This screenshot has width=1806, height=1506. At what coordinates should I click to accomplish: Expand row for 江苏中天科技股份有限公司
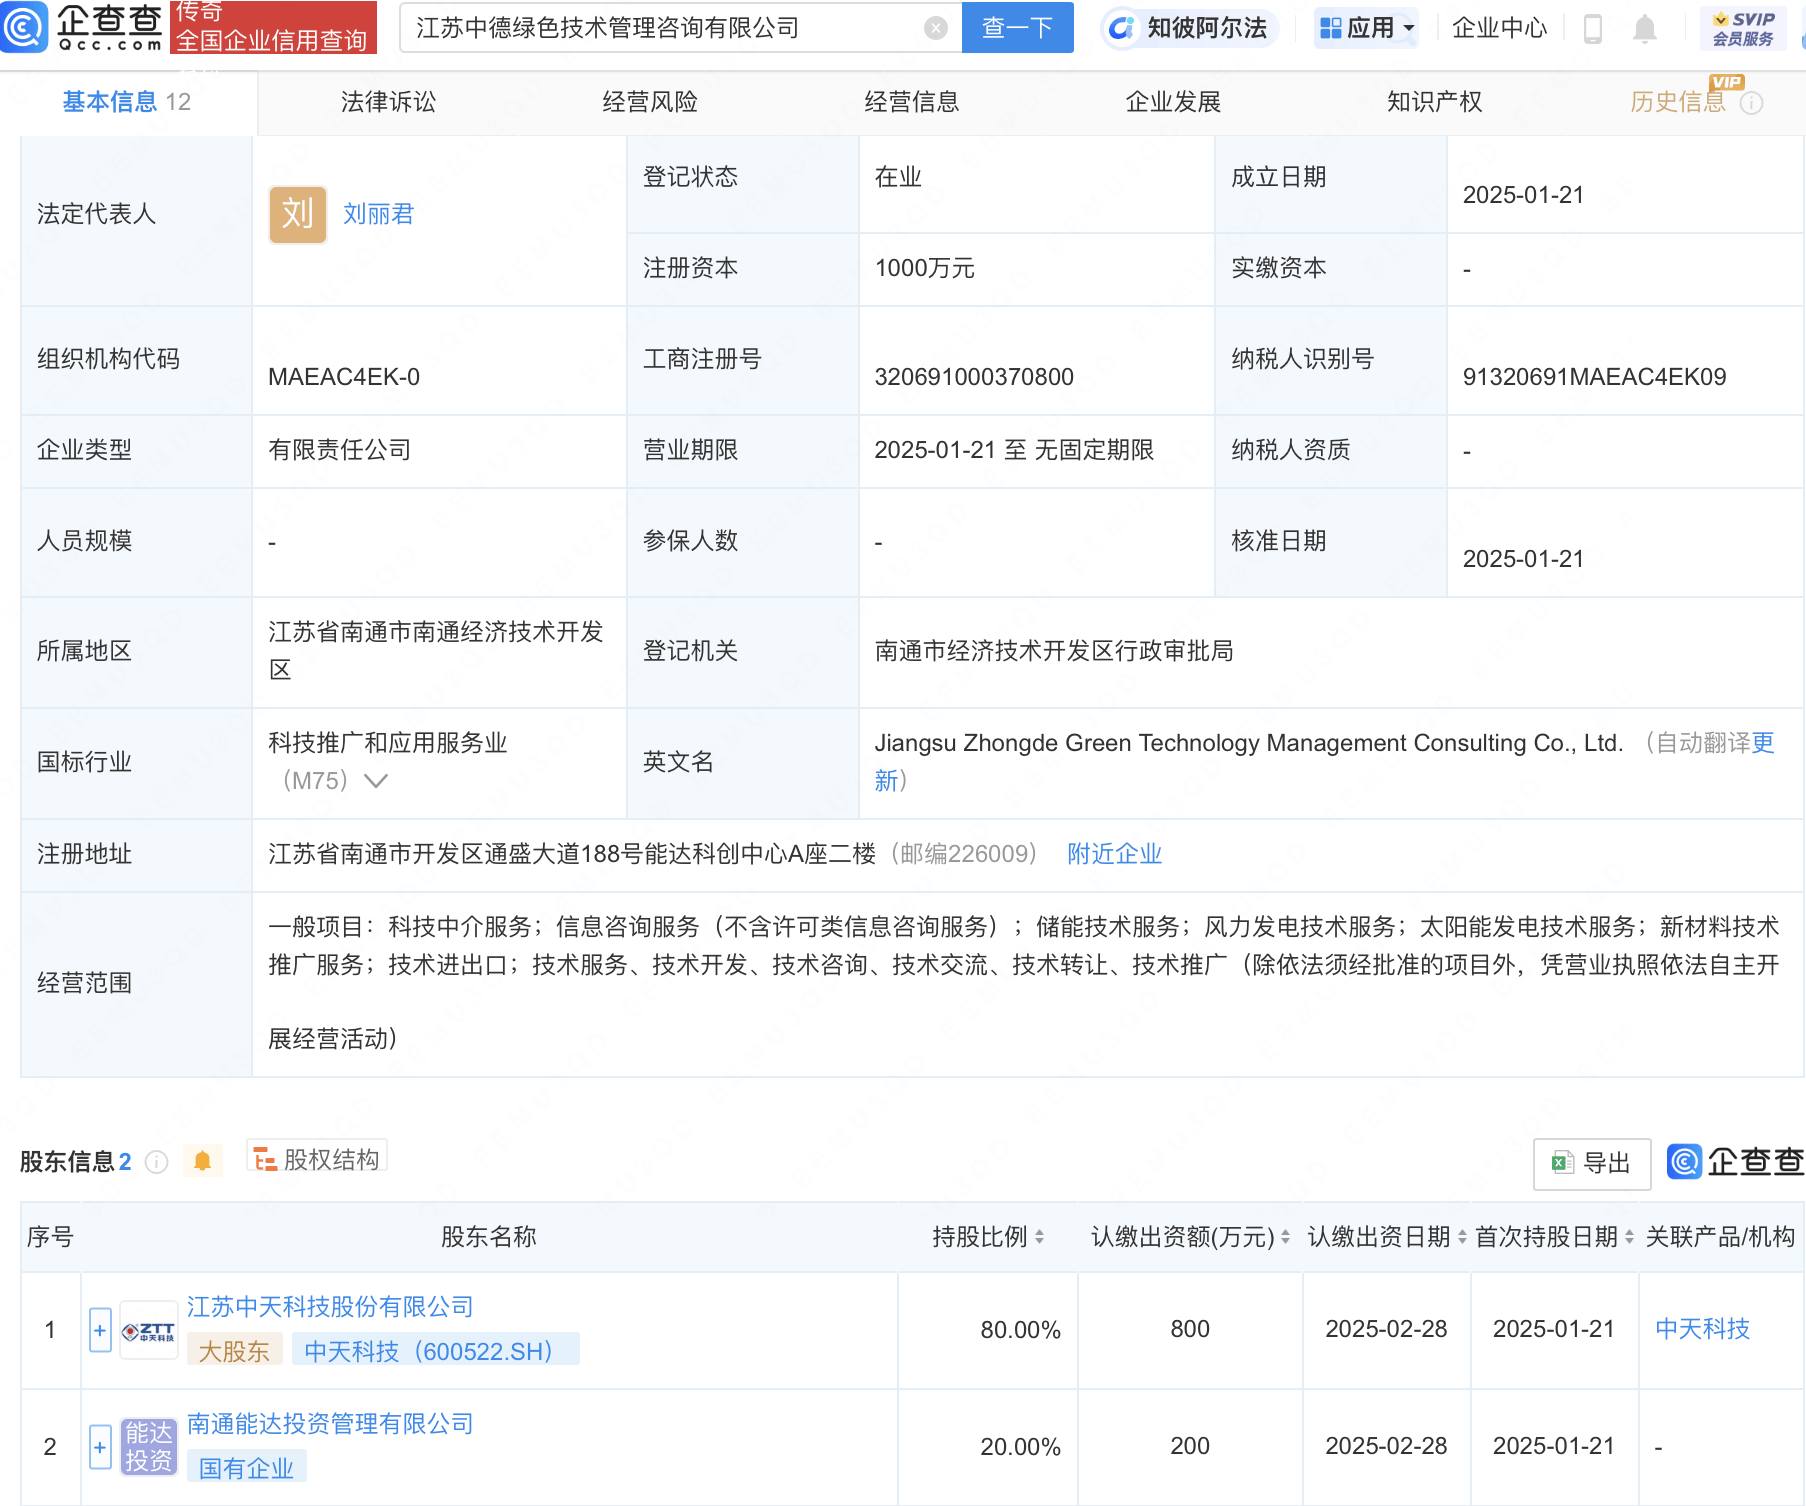(100, 1330)
